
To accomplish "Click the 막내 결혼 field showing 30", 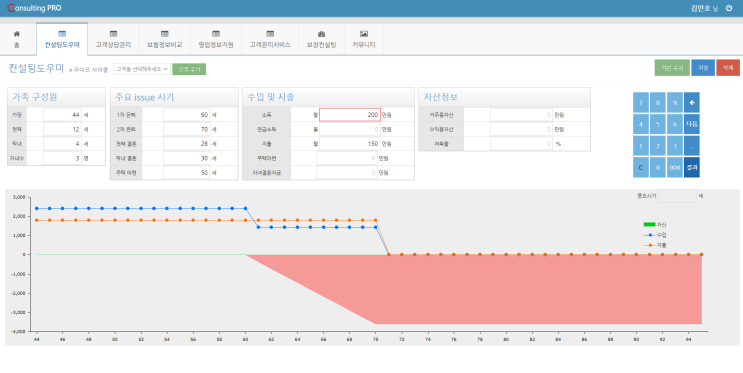I will click(x=187, y=158).
